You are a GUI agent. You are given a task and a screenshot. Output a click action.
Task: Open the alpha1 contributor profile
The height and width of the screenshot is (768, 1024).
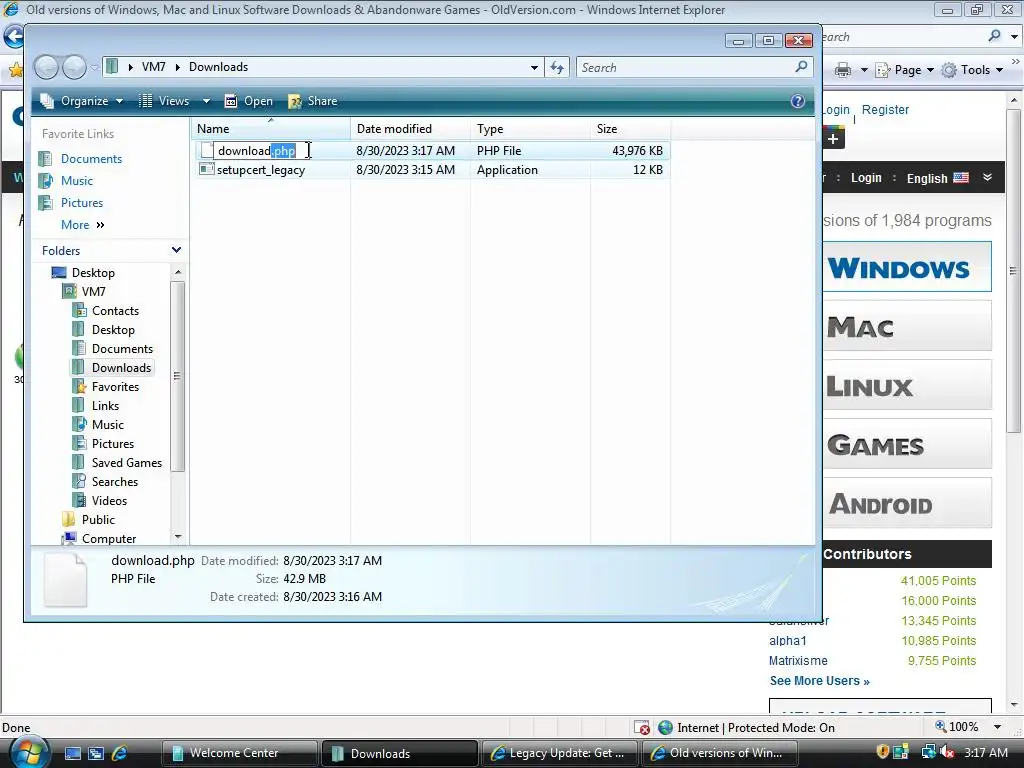[x=788, y=641]
